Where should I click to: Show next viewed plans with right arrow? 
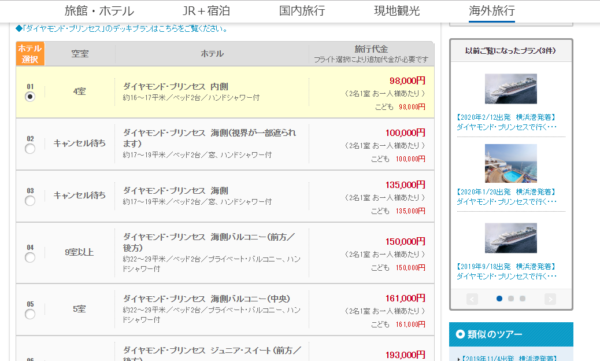click(550, 299)
